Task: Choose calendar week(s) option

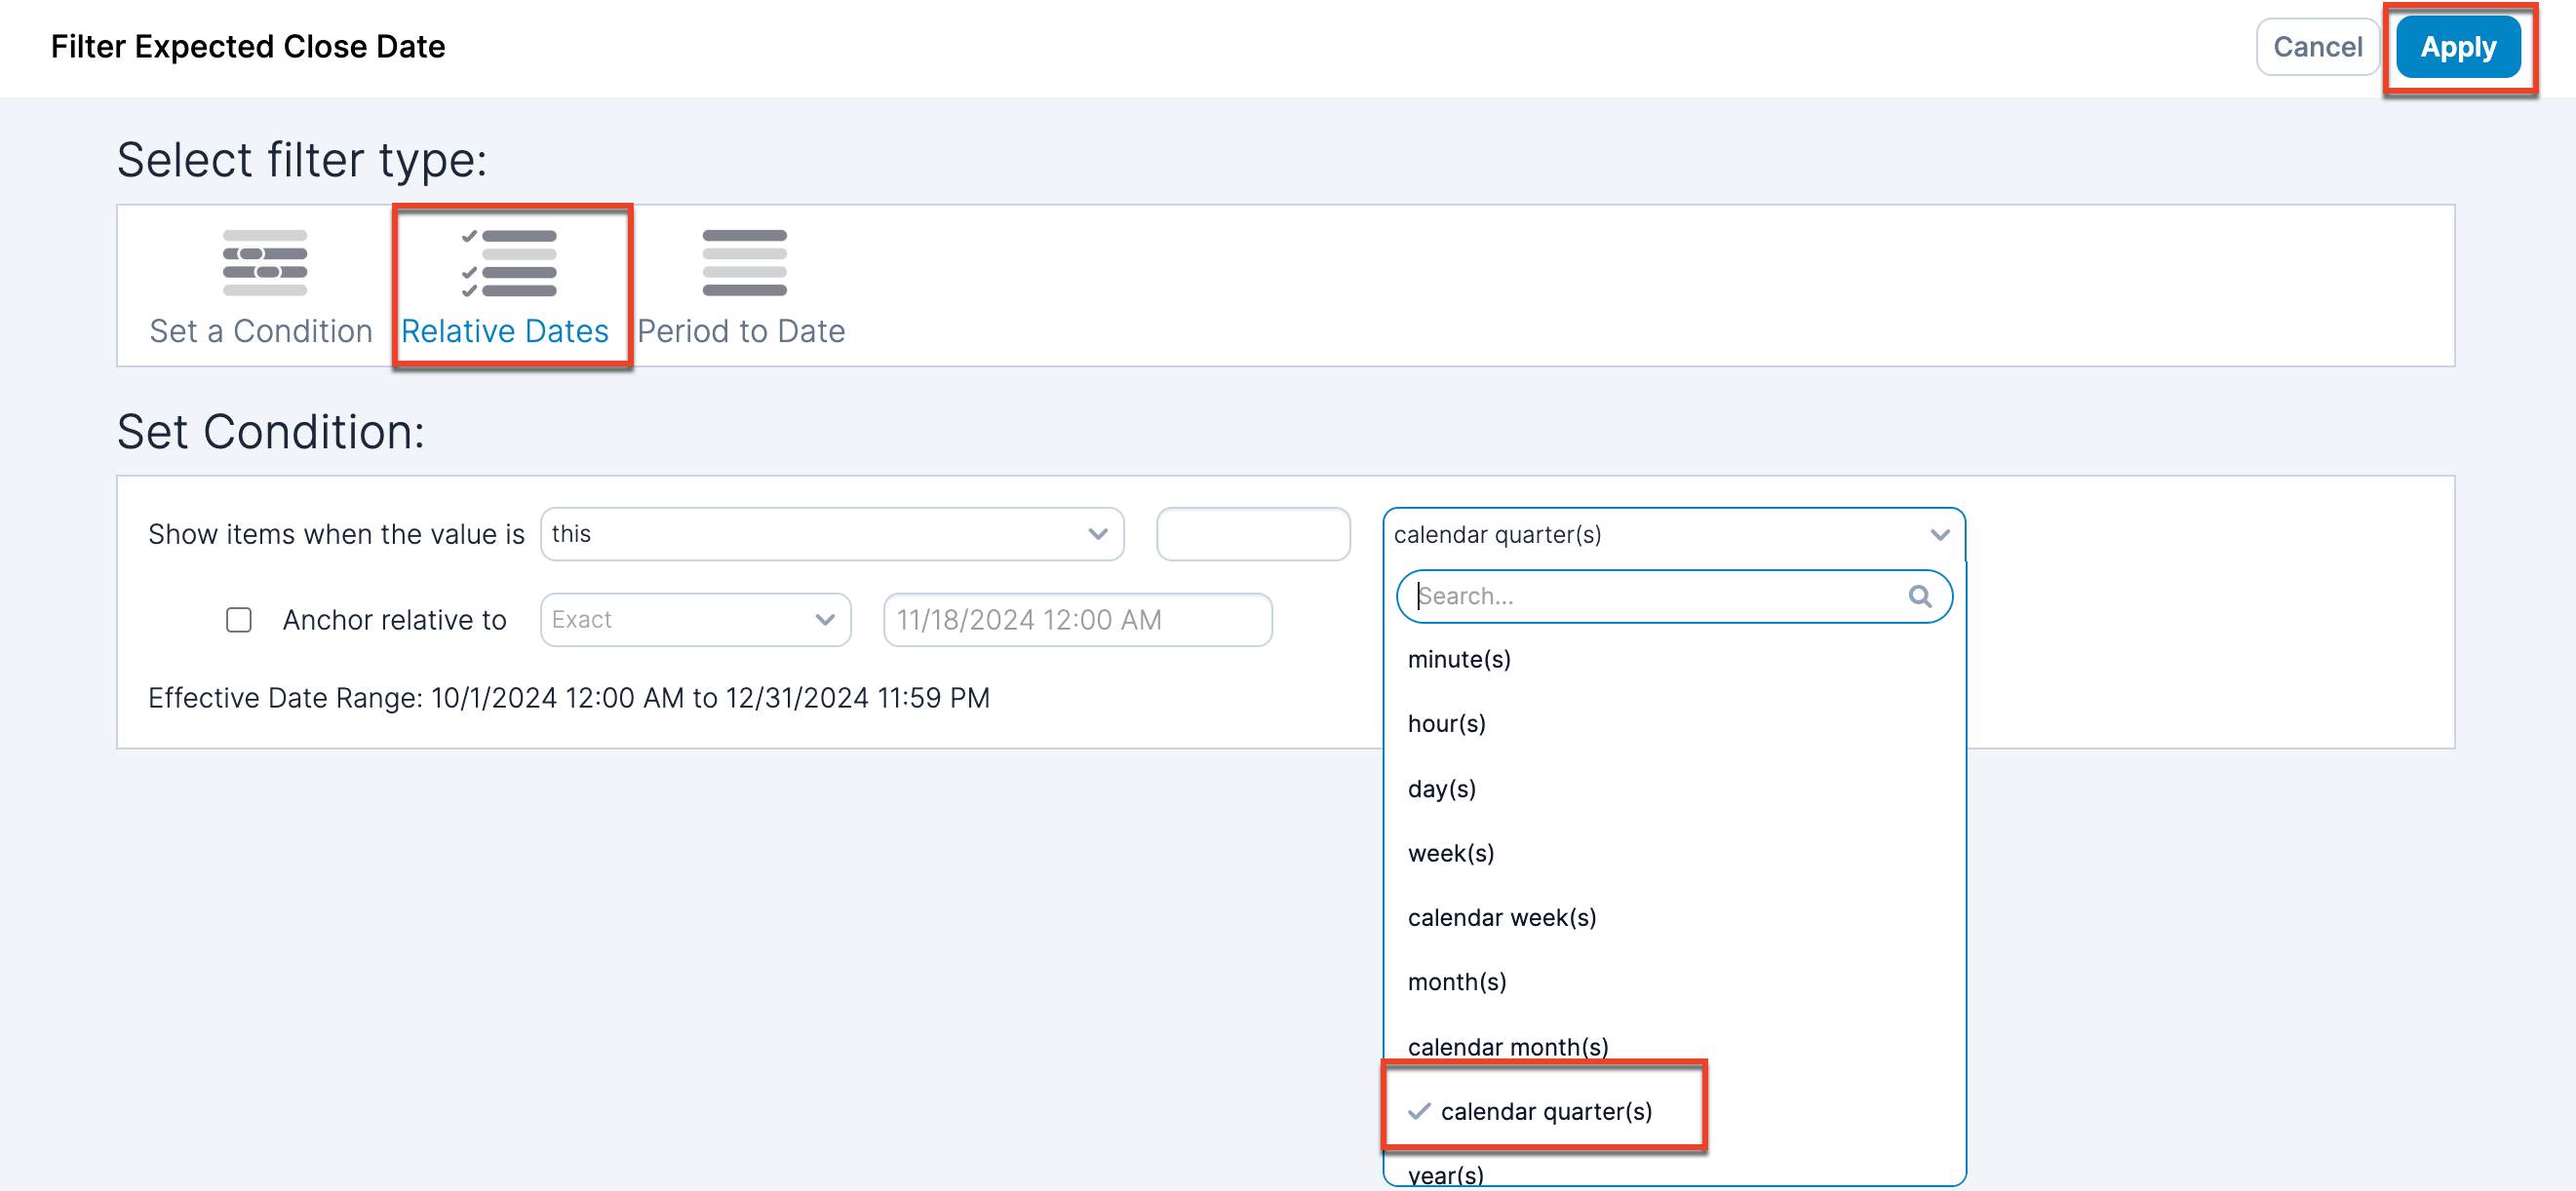Action: click(x=1501, y=917)
